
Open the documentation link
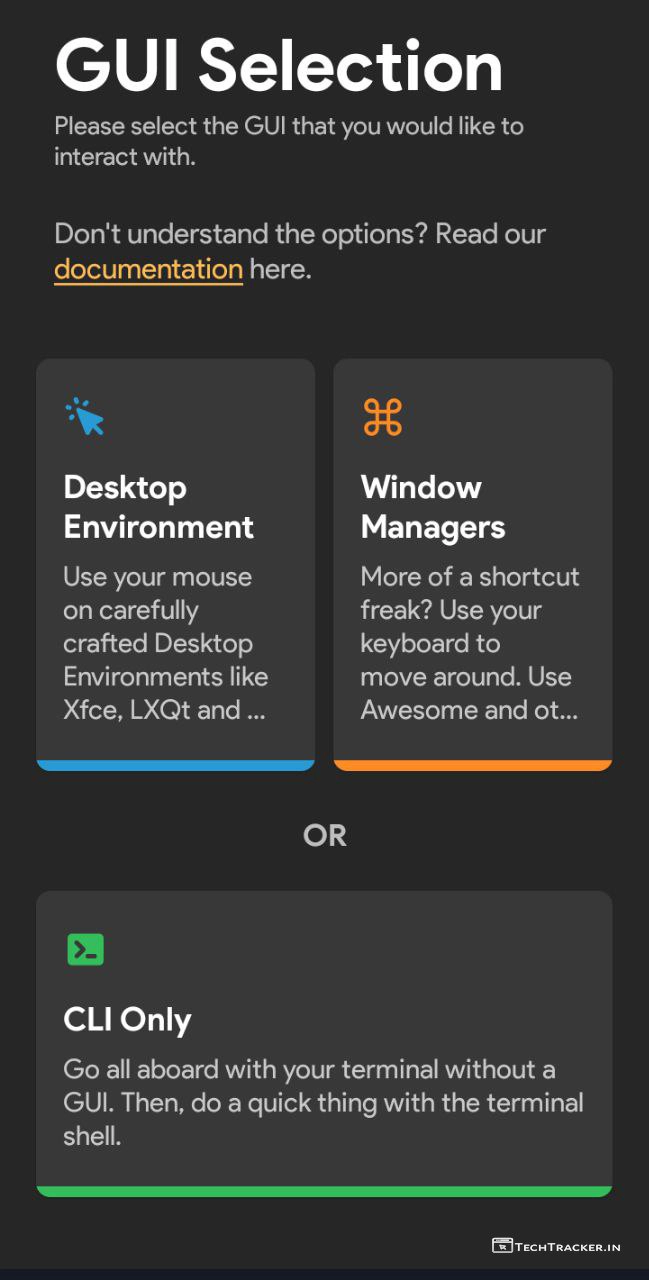[x=148, y=269]
